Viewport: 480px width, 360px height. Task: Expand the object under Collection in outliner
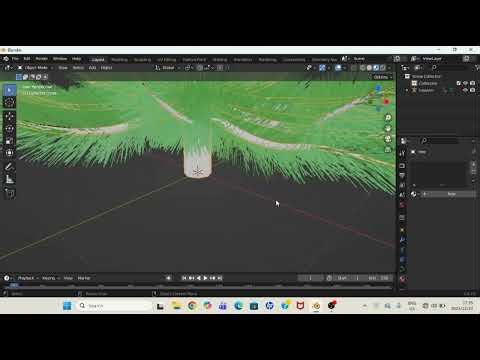(x=407, y=90)
